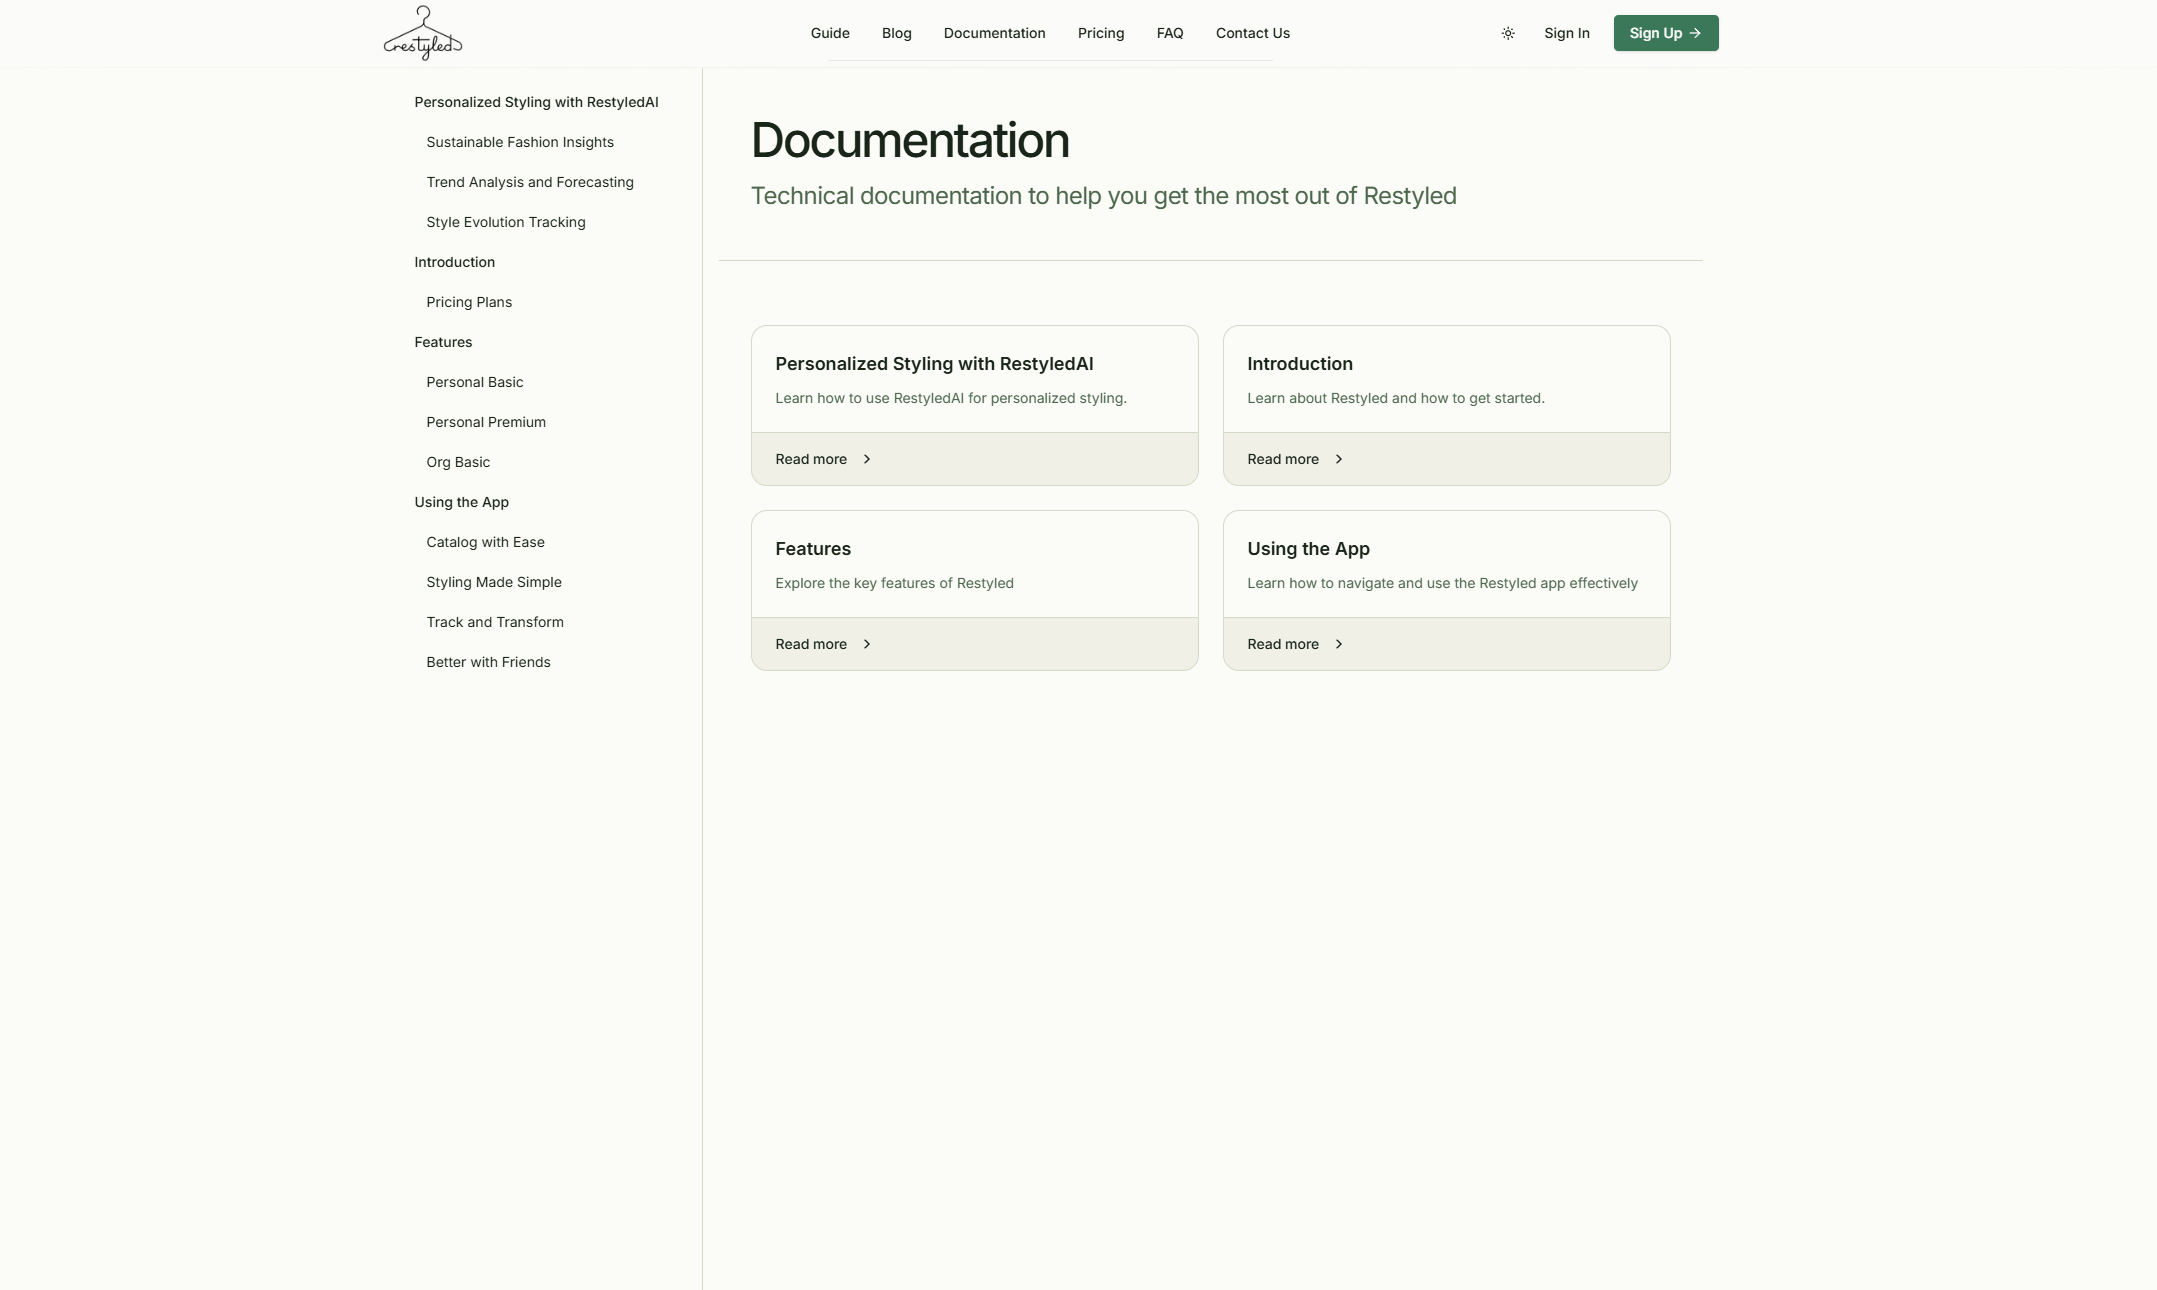
Task: Open Trend Analysis and Forecasting doc
Action: pyautogui.click(x=530, y=182)
